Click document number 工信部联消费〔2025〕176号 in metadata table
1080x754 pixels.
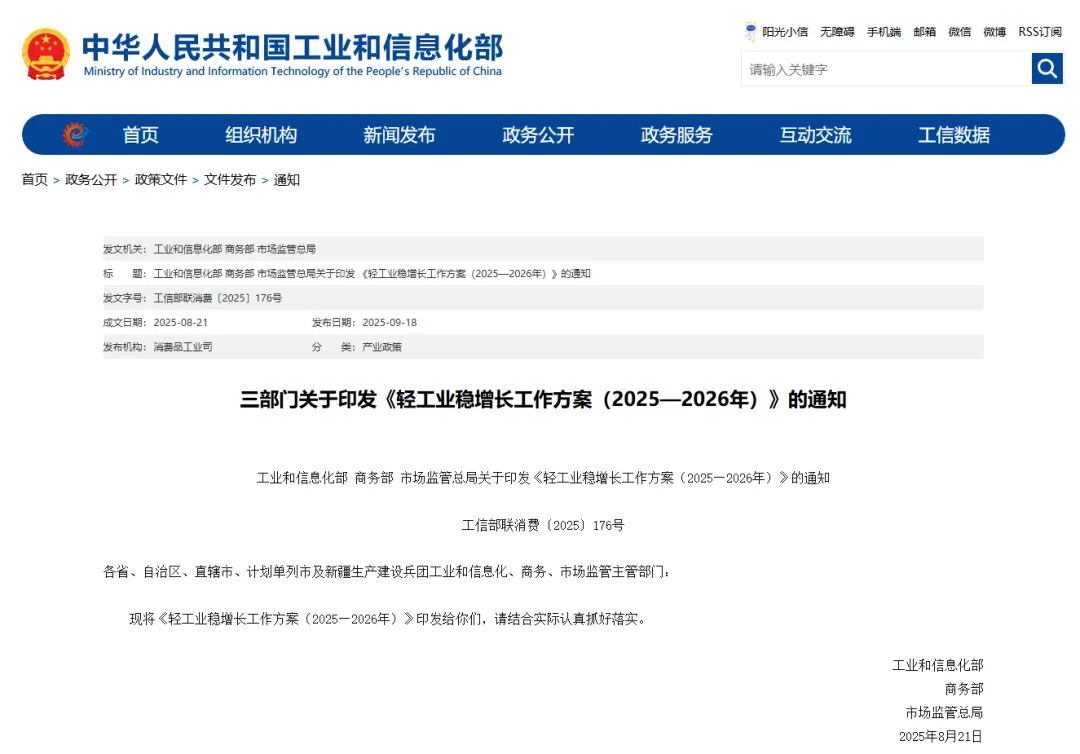[x=218, y=298]
